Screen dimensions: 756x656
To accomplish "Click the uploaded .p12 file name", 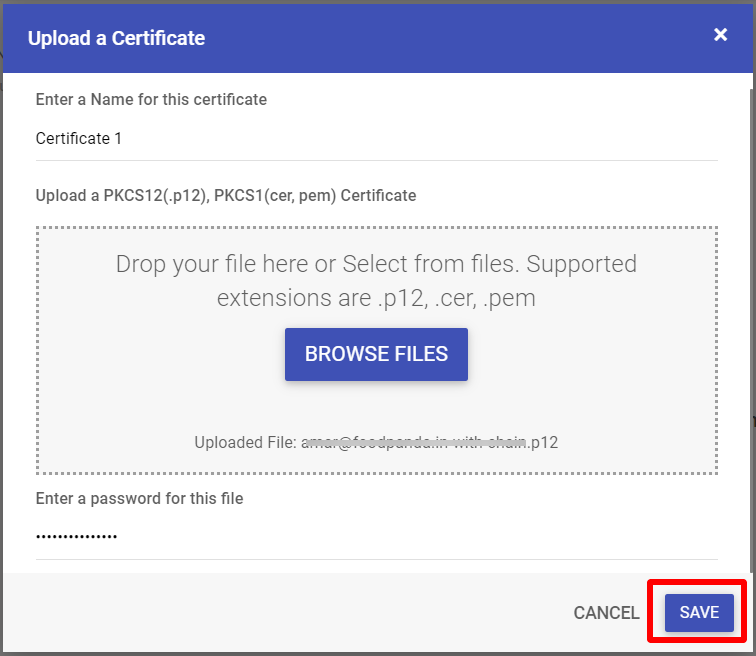I will pyautogui.click(x=429, y=442).
